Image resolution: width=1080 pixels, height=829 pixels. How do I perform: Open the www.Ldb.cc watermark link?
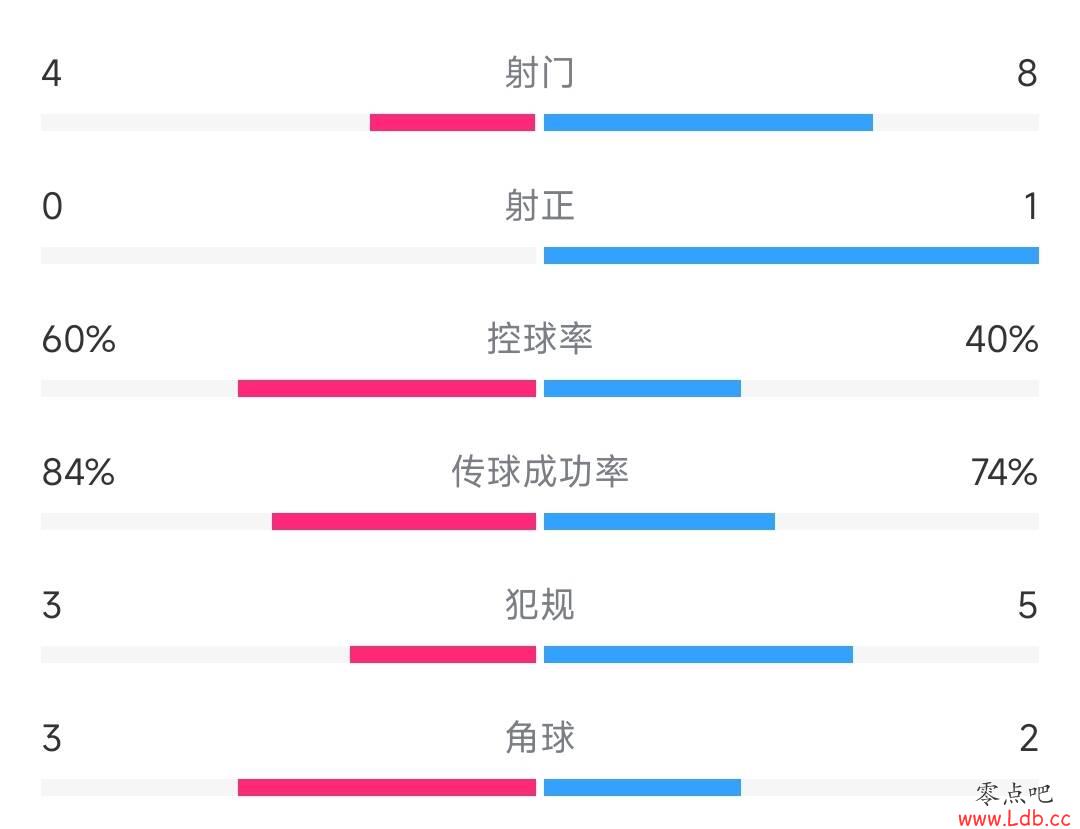(1014, 819)
